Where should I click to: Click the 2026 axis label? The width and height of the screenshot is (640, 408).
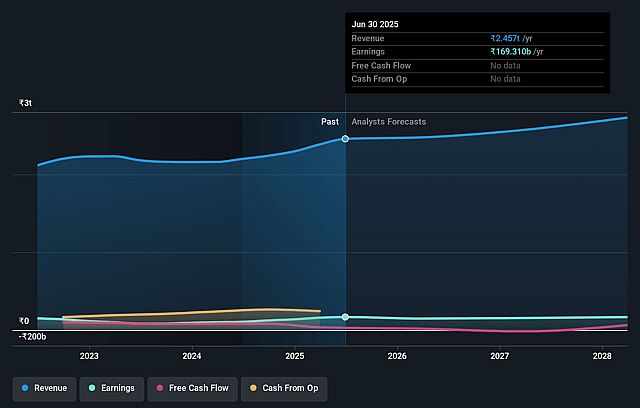pyautogui.click(x=397, y=356)
